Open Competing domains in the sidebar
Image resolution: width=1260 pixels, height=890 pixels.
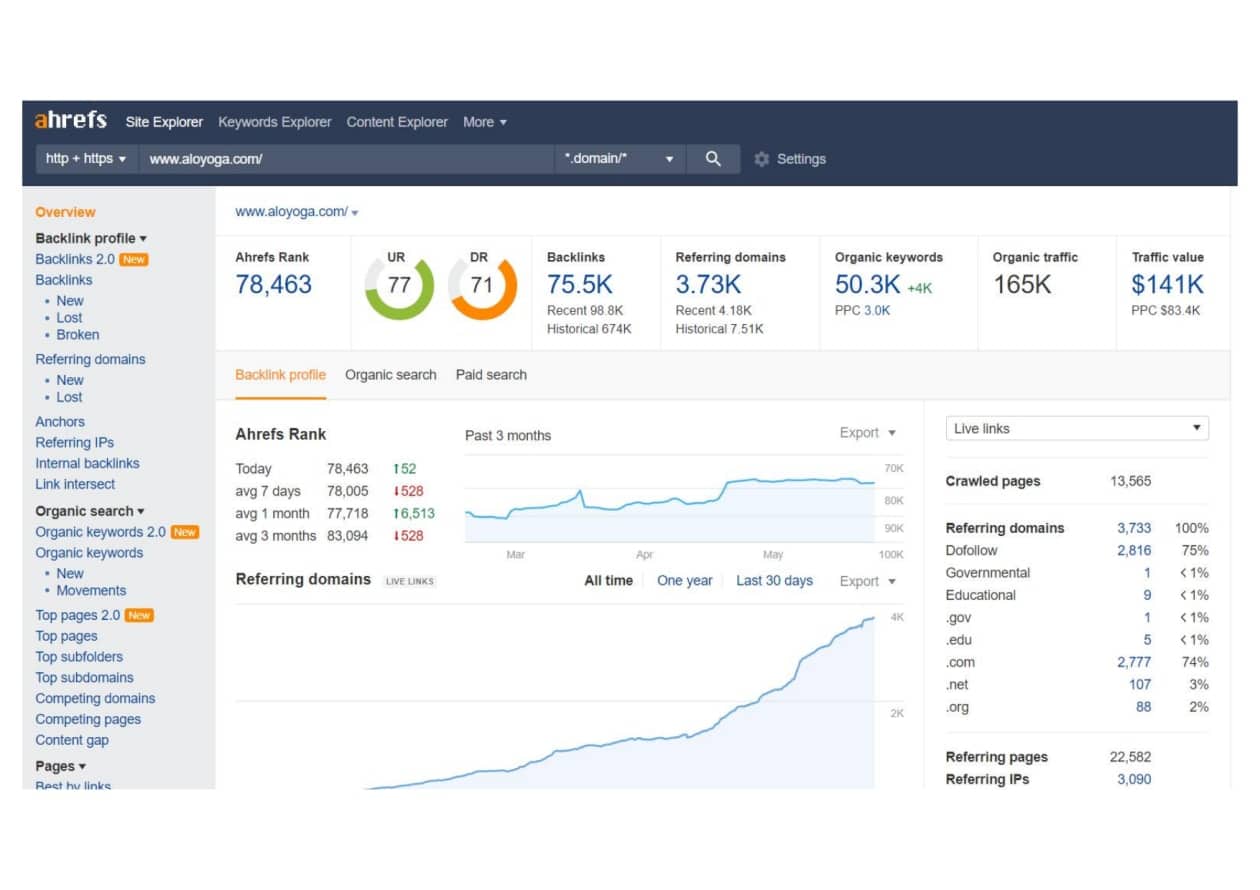tap(96, 699)
